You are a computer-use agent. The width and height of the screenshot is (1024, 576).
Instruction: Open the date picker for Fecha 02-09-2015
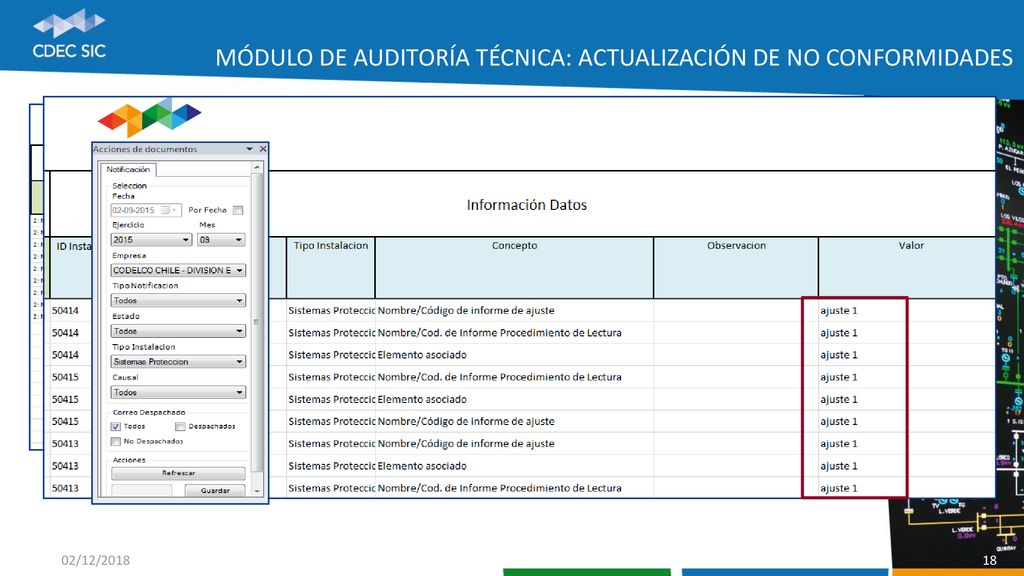[x=170, y=210]
